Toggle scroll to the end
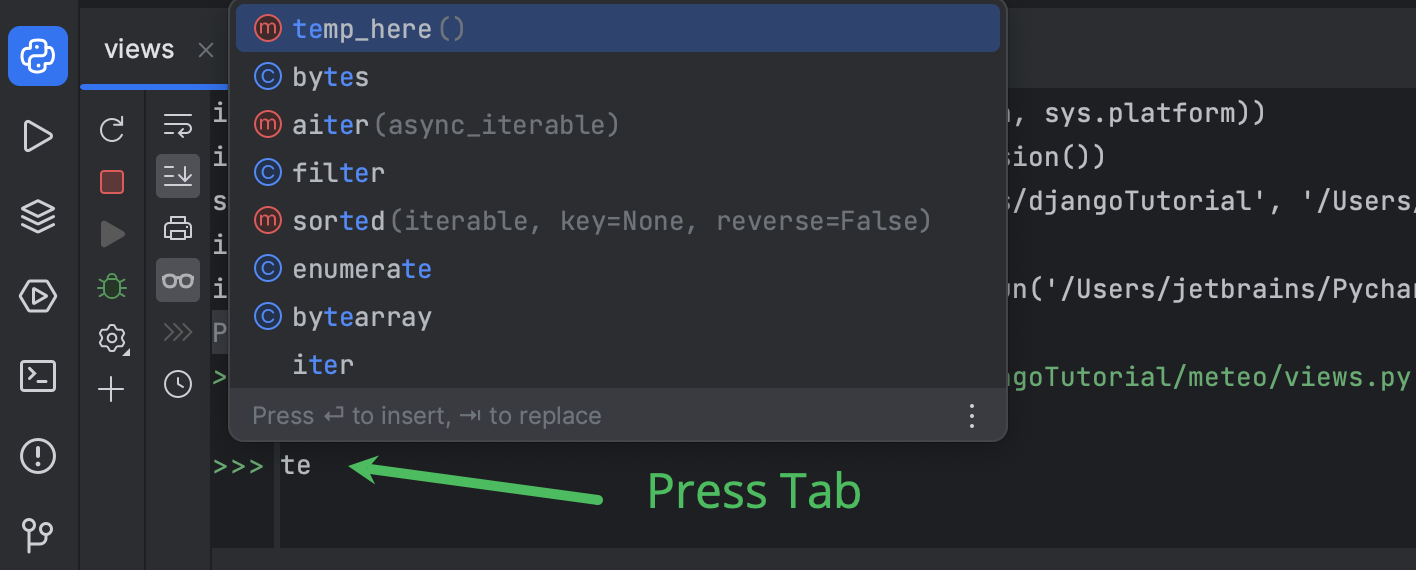Screen dimensions: 1416x570 (x=178, y=176)
